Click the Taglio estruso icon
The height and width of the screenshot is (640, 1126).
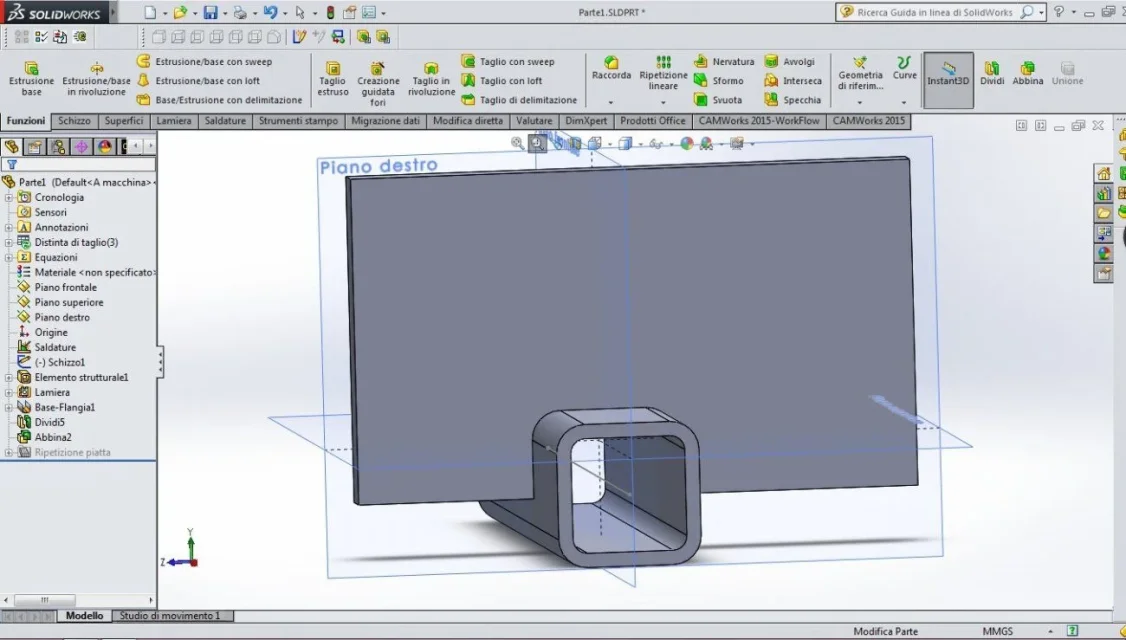tap(332, 68)
